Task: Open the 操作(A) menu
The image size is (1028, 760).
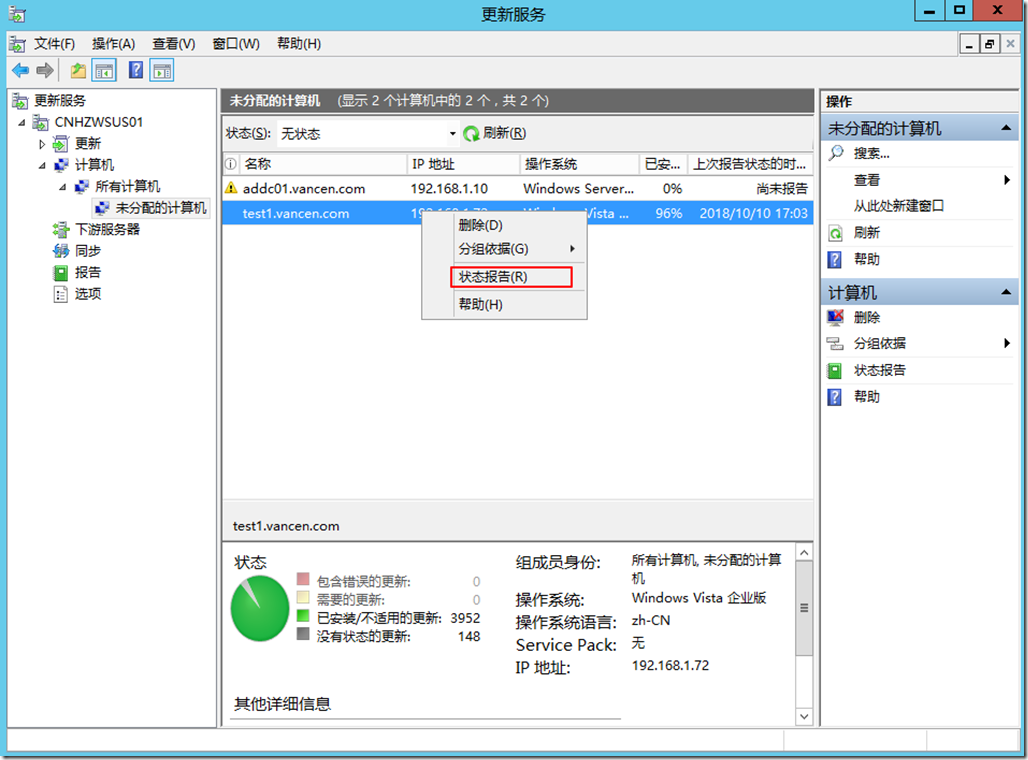Action: 113,44
